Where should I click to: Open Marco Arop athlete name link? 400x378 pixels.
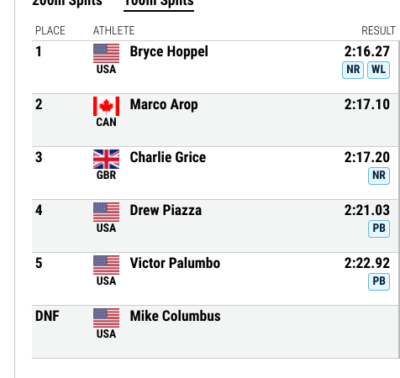point(164,105)
